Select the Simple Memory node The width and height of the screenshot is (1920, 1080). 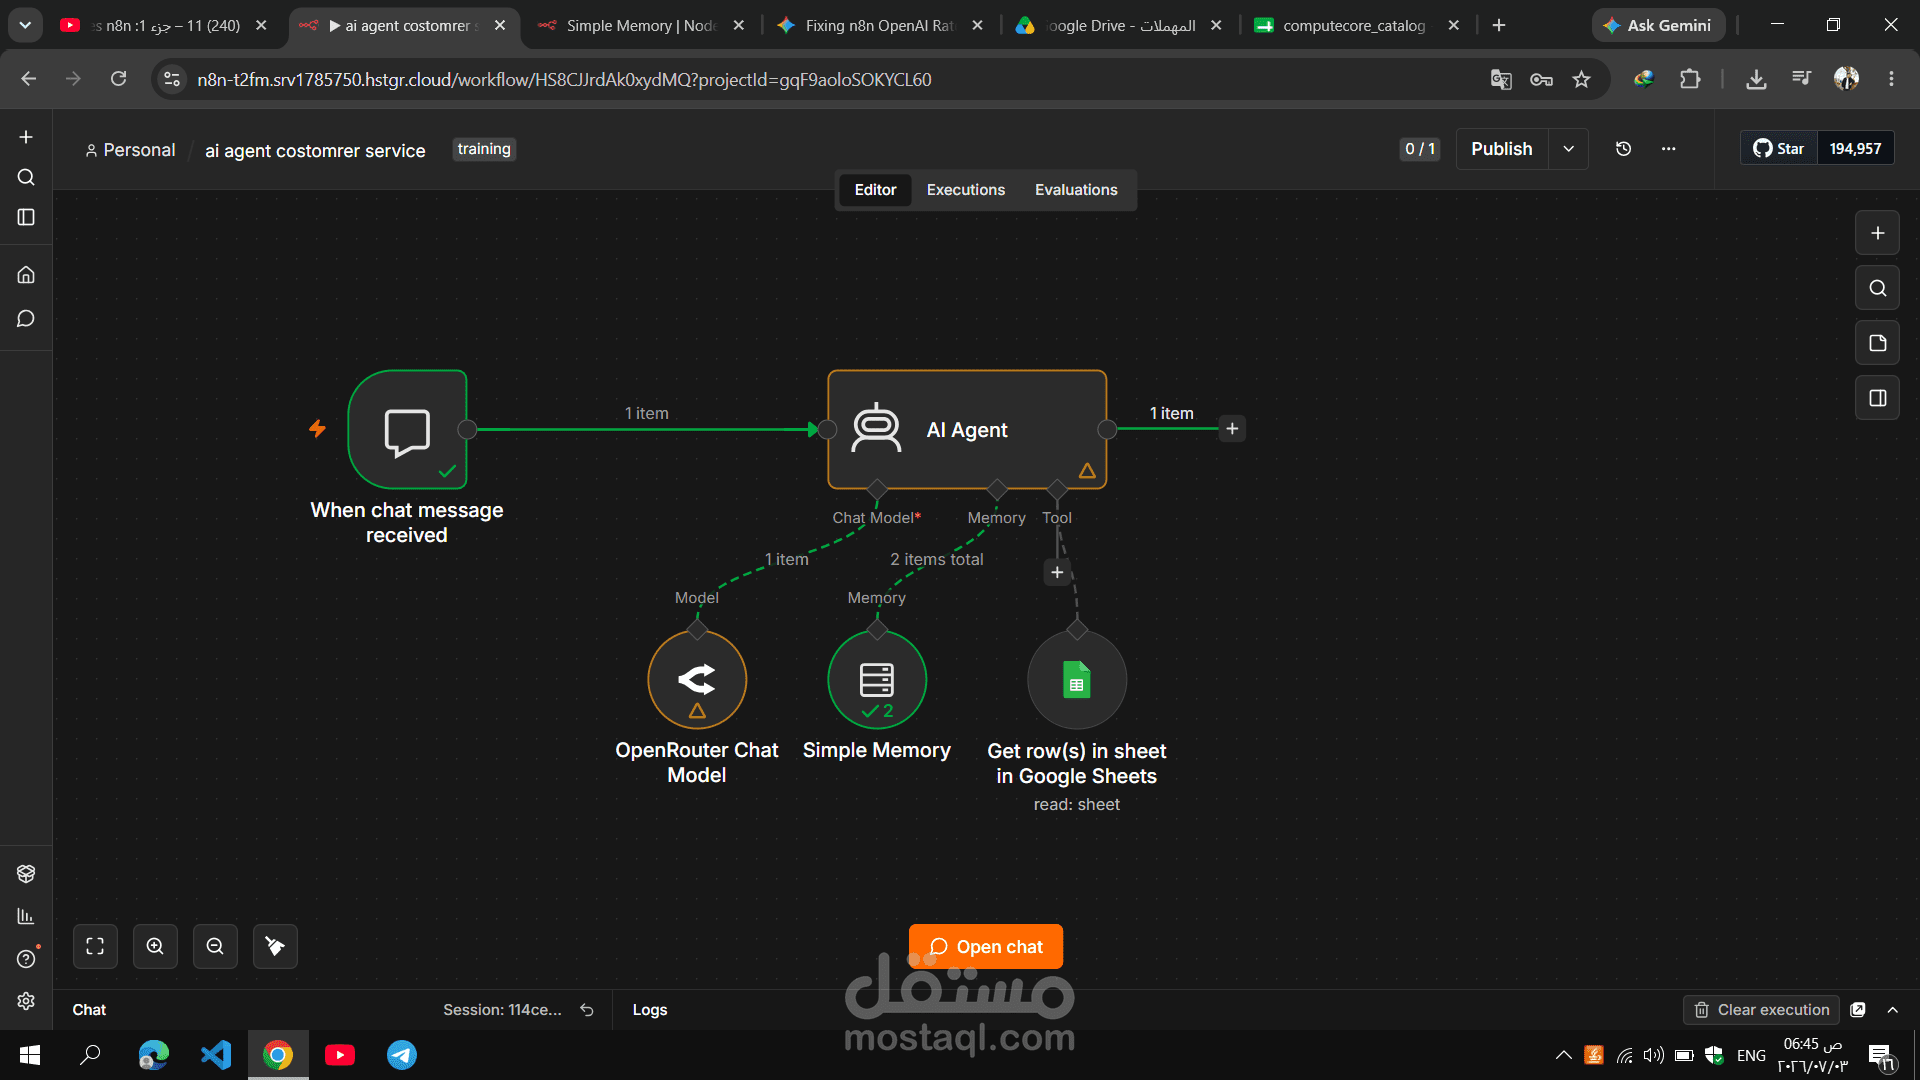pyautogui.click(x=877, y=680)
